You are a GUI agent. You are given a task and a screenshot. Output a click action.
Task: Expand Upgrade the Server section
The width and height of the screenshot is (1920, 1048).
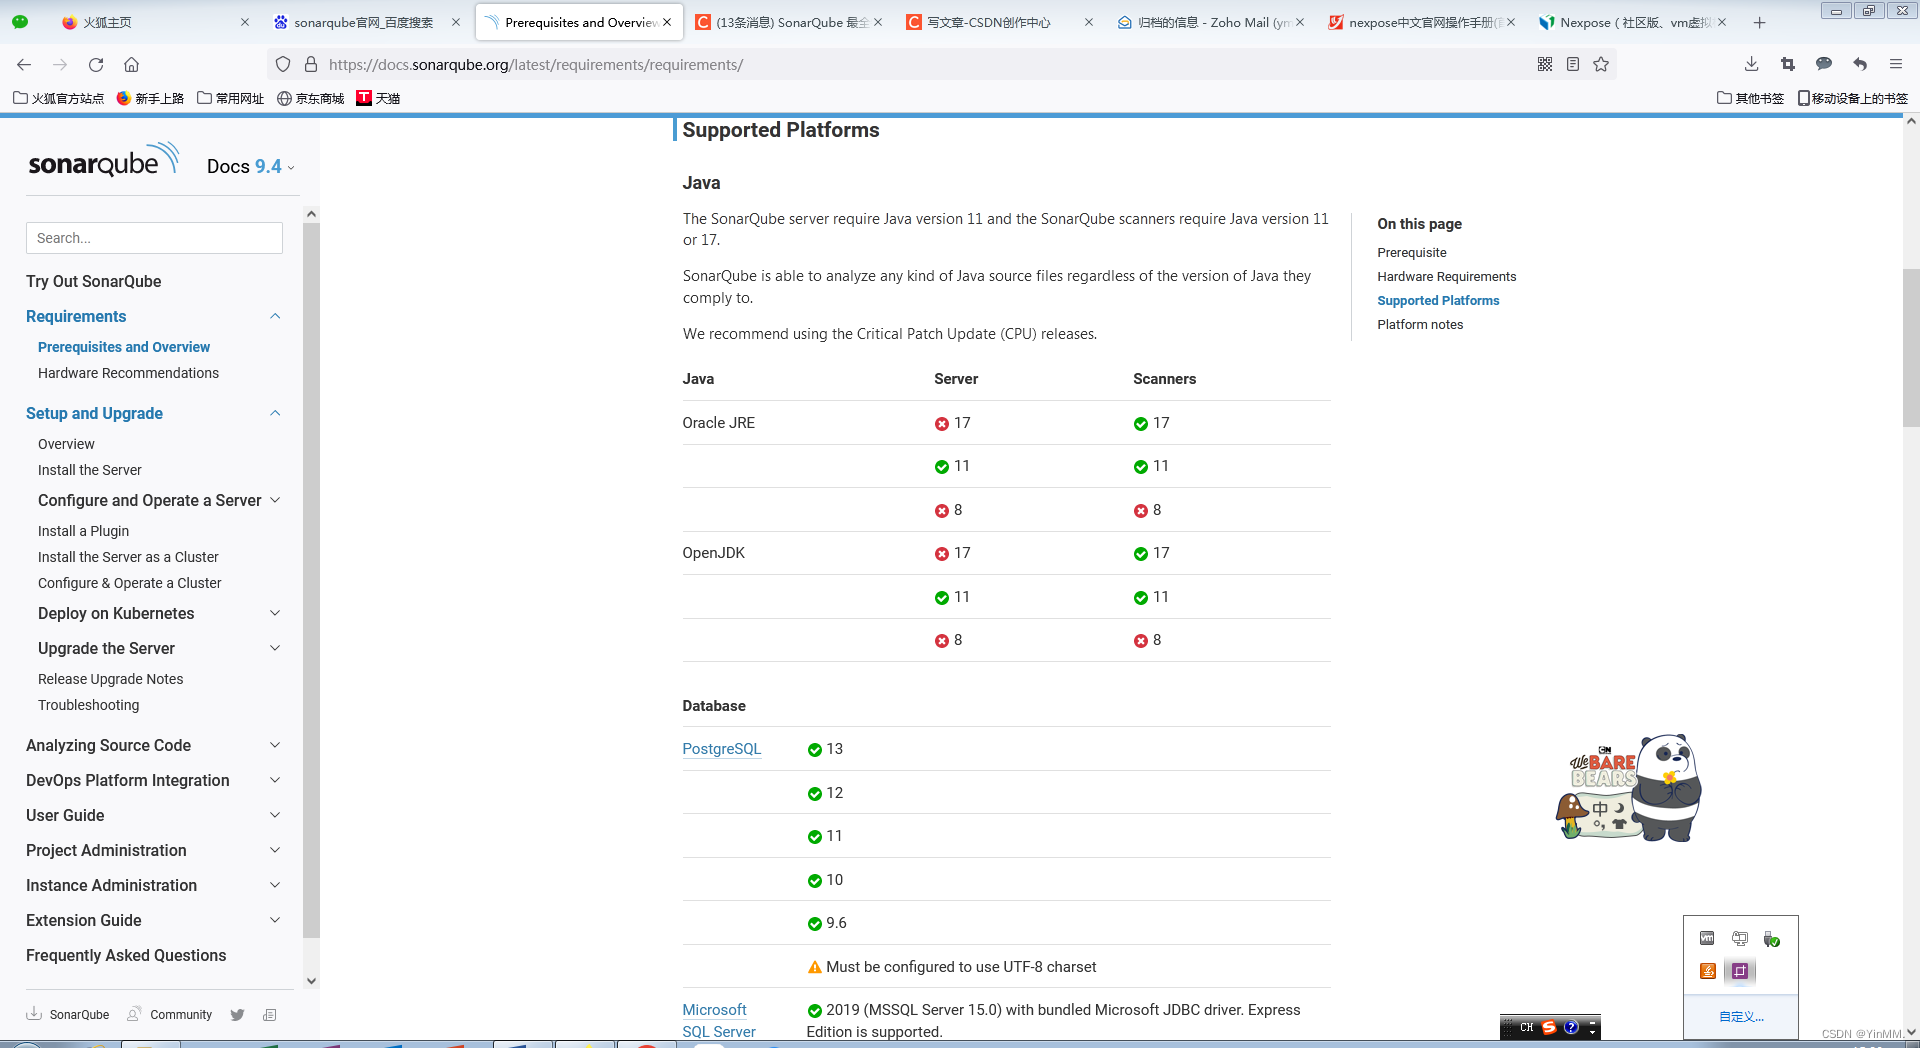[275, 648]
